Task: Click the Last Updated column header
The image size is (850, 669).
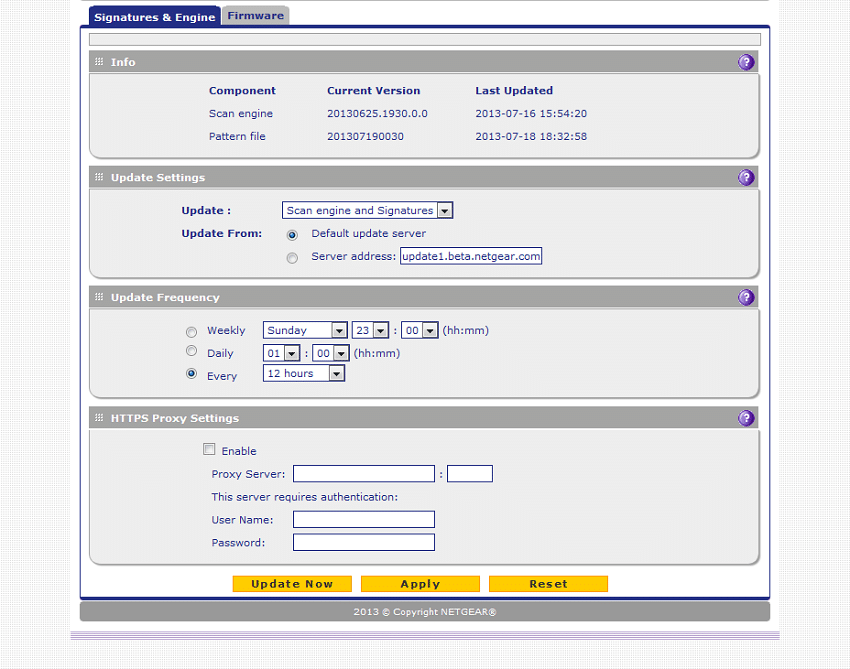Action: point(514,91)
